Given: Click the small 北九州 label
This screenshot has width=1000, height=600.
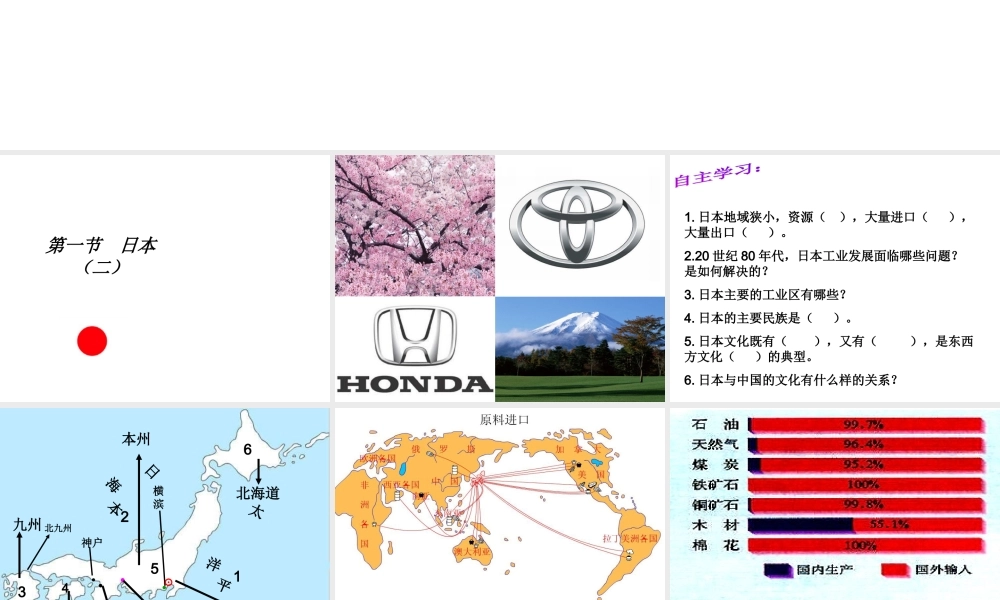Looking at the screenshot, I should pyautogui.click(x=58, y=528).
